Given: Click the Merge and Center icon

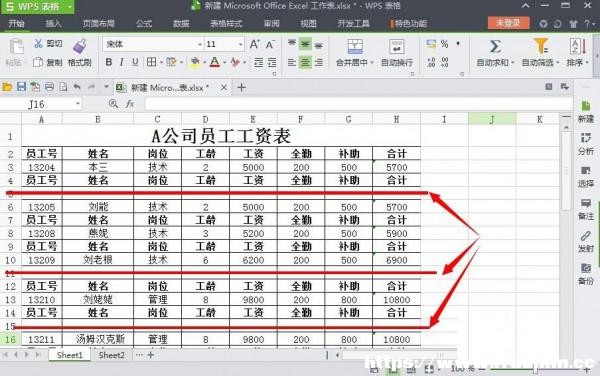Looking at the screenshot, I should (355, 47).
